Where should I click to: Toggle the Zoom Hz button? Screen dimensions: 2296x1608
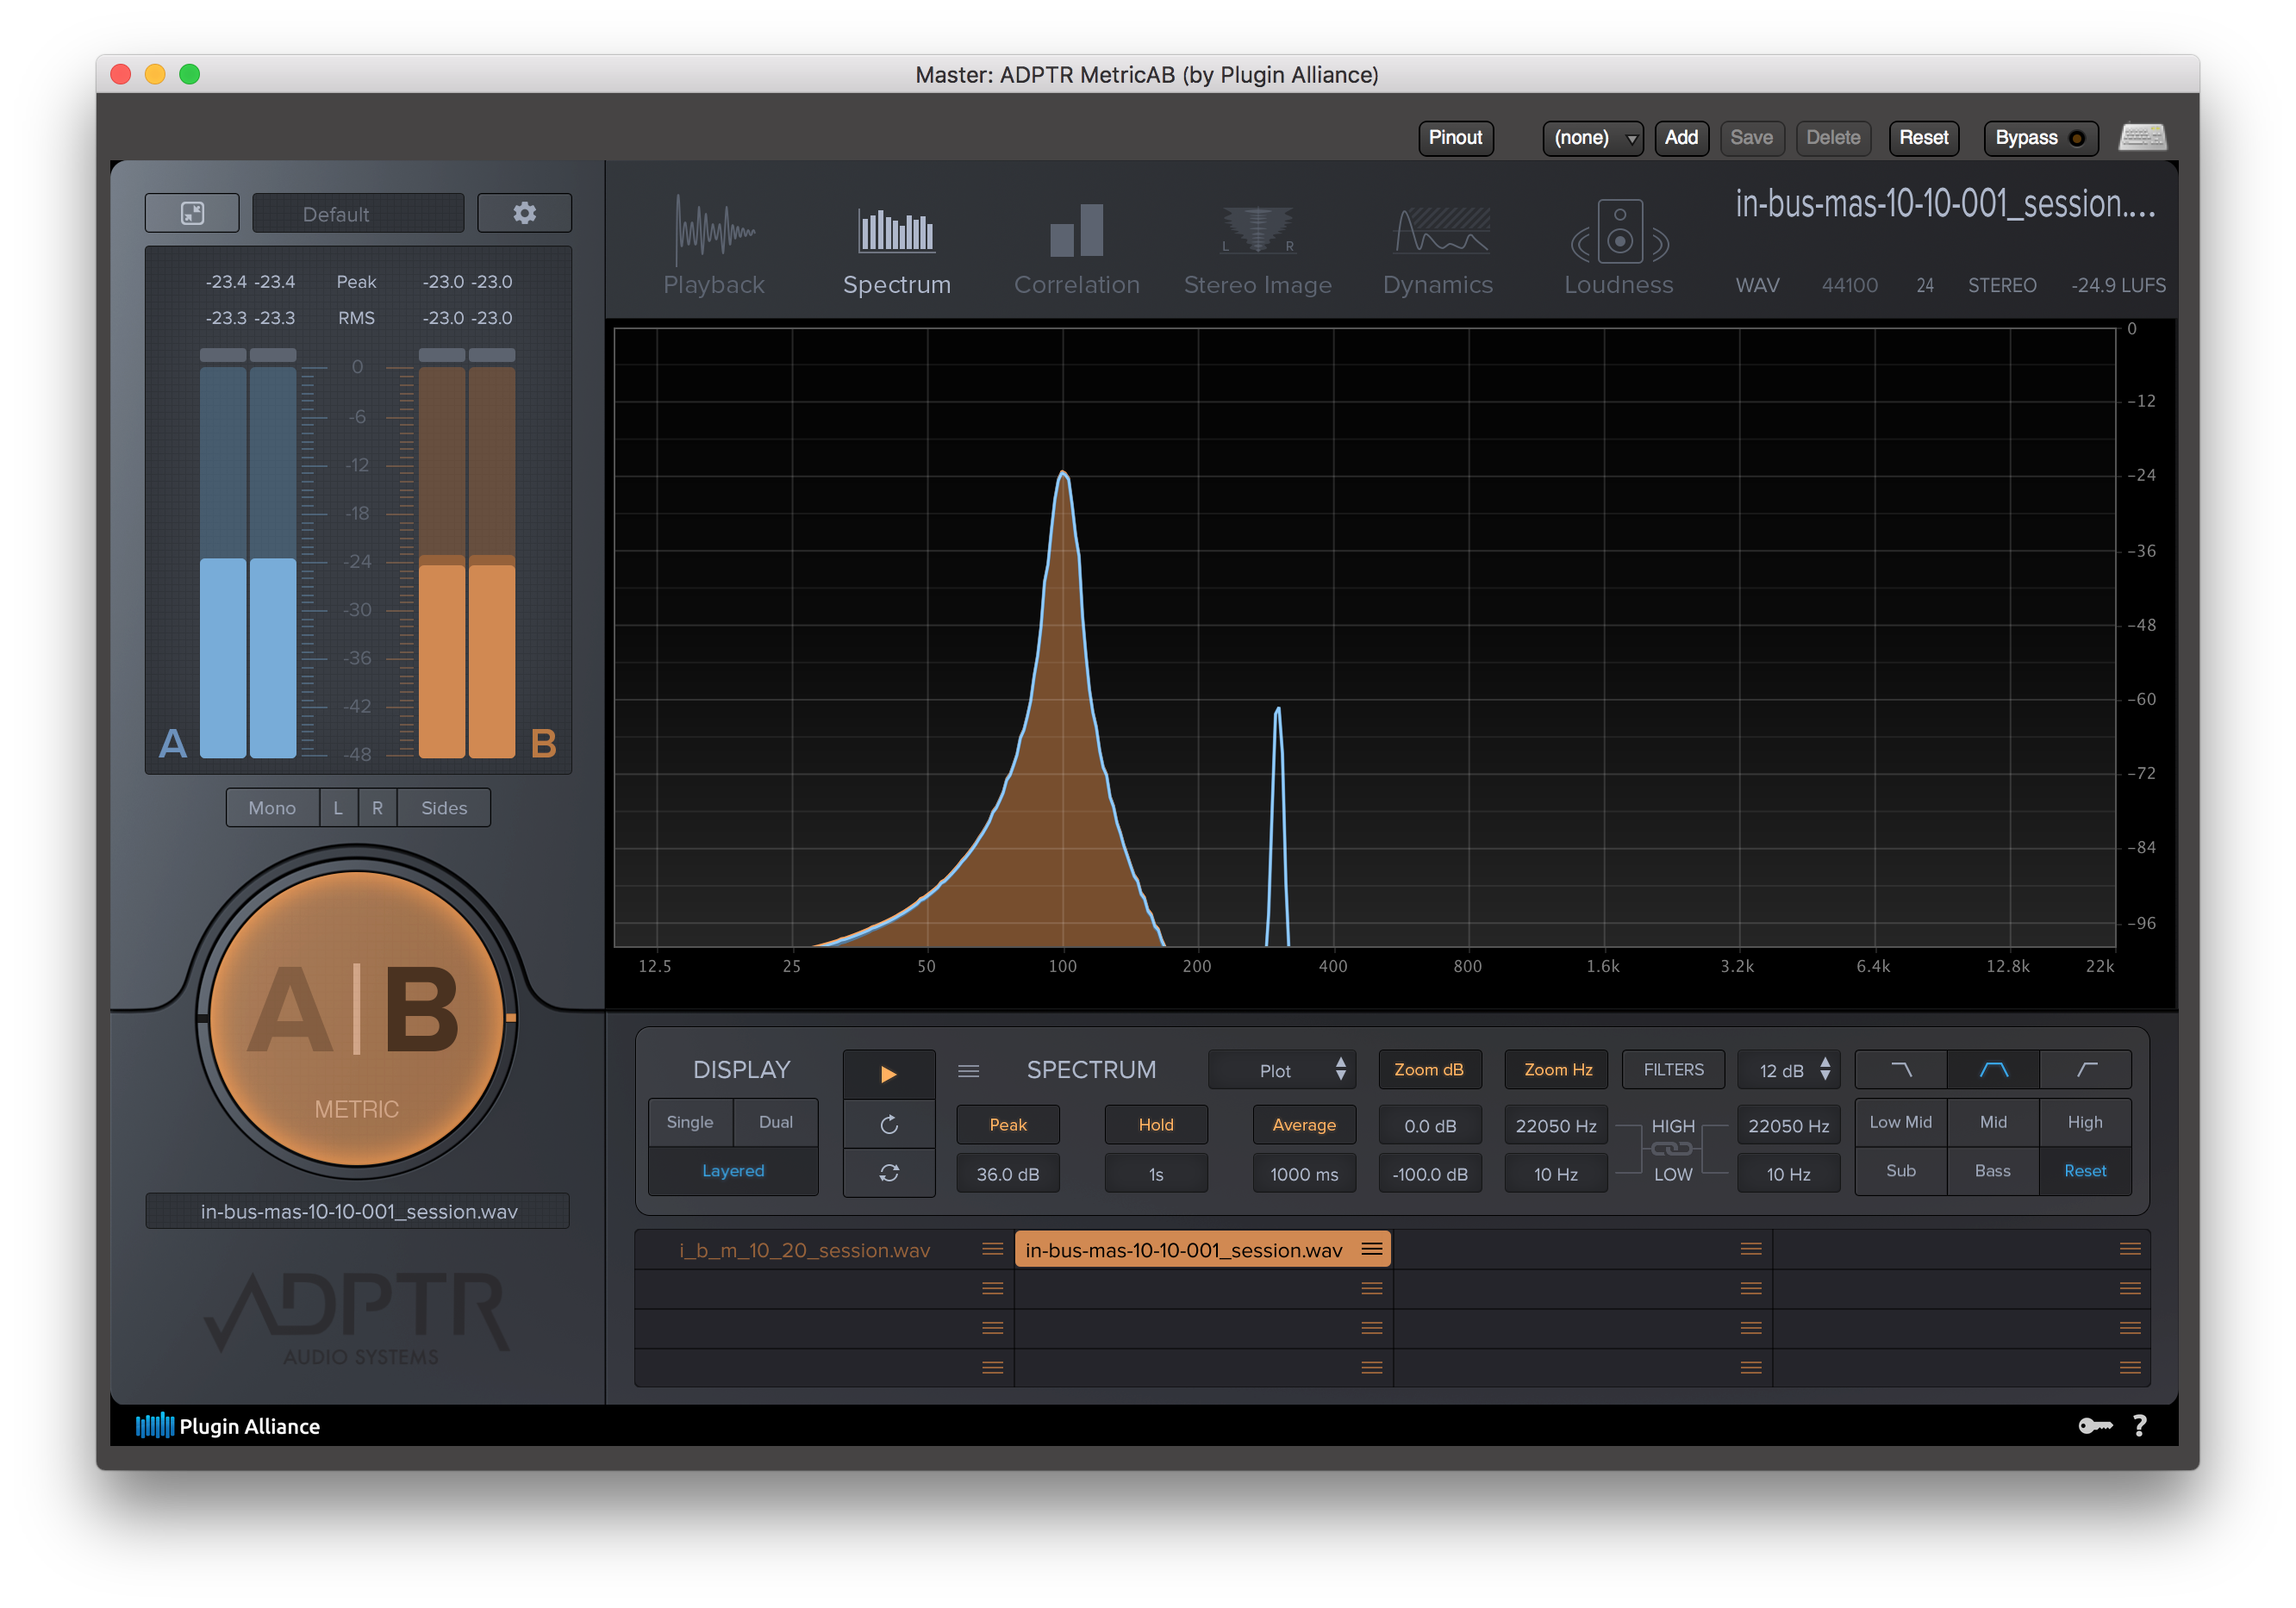pos(1557,1070)
